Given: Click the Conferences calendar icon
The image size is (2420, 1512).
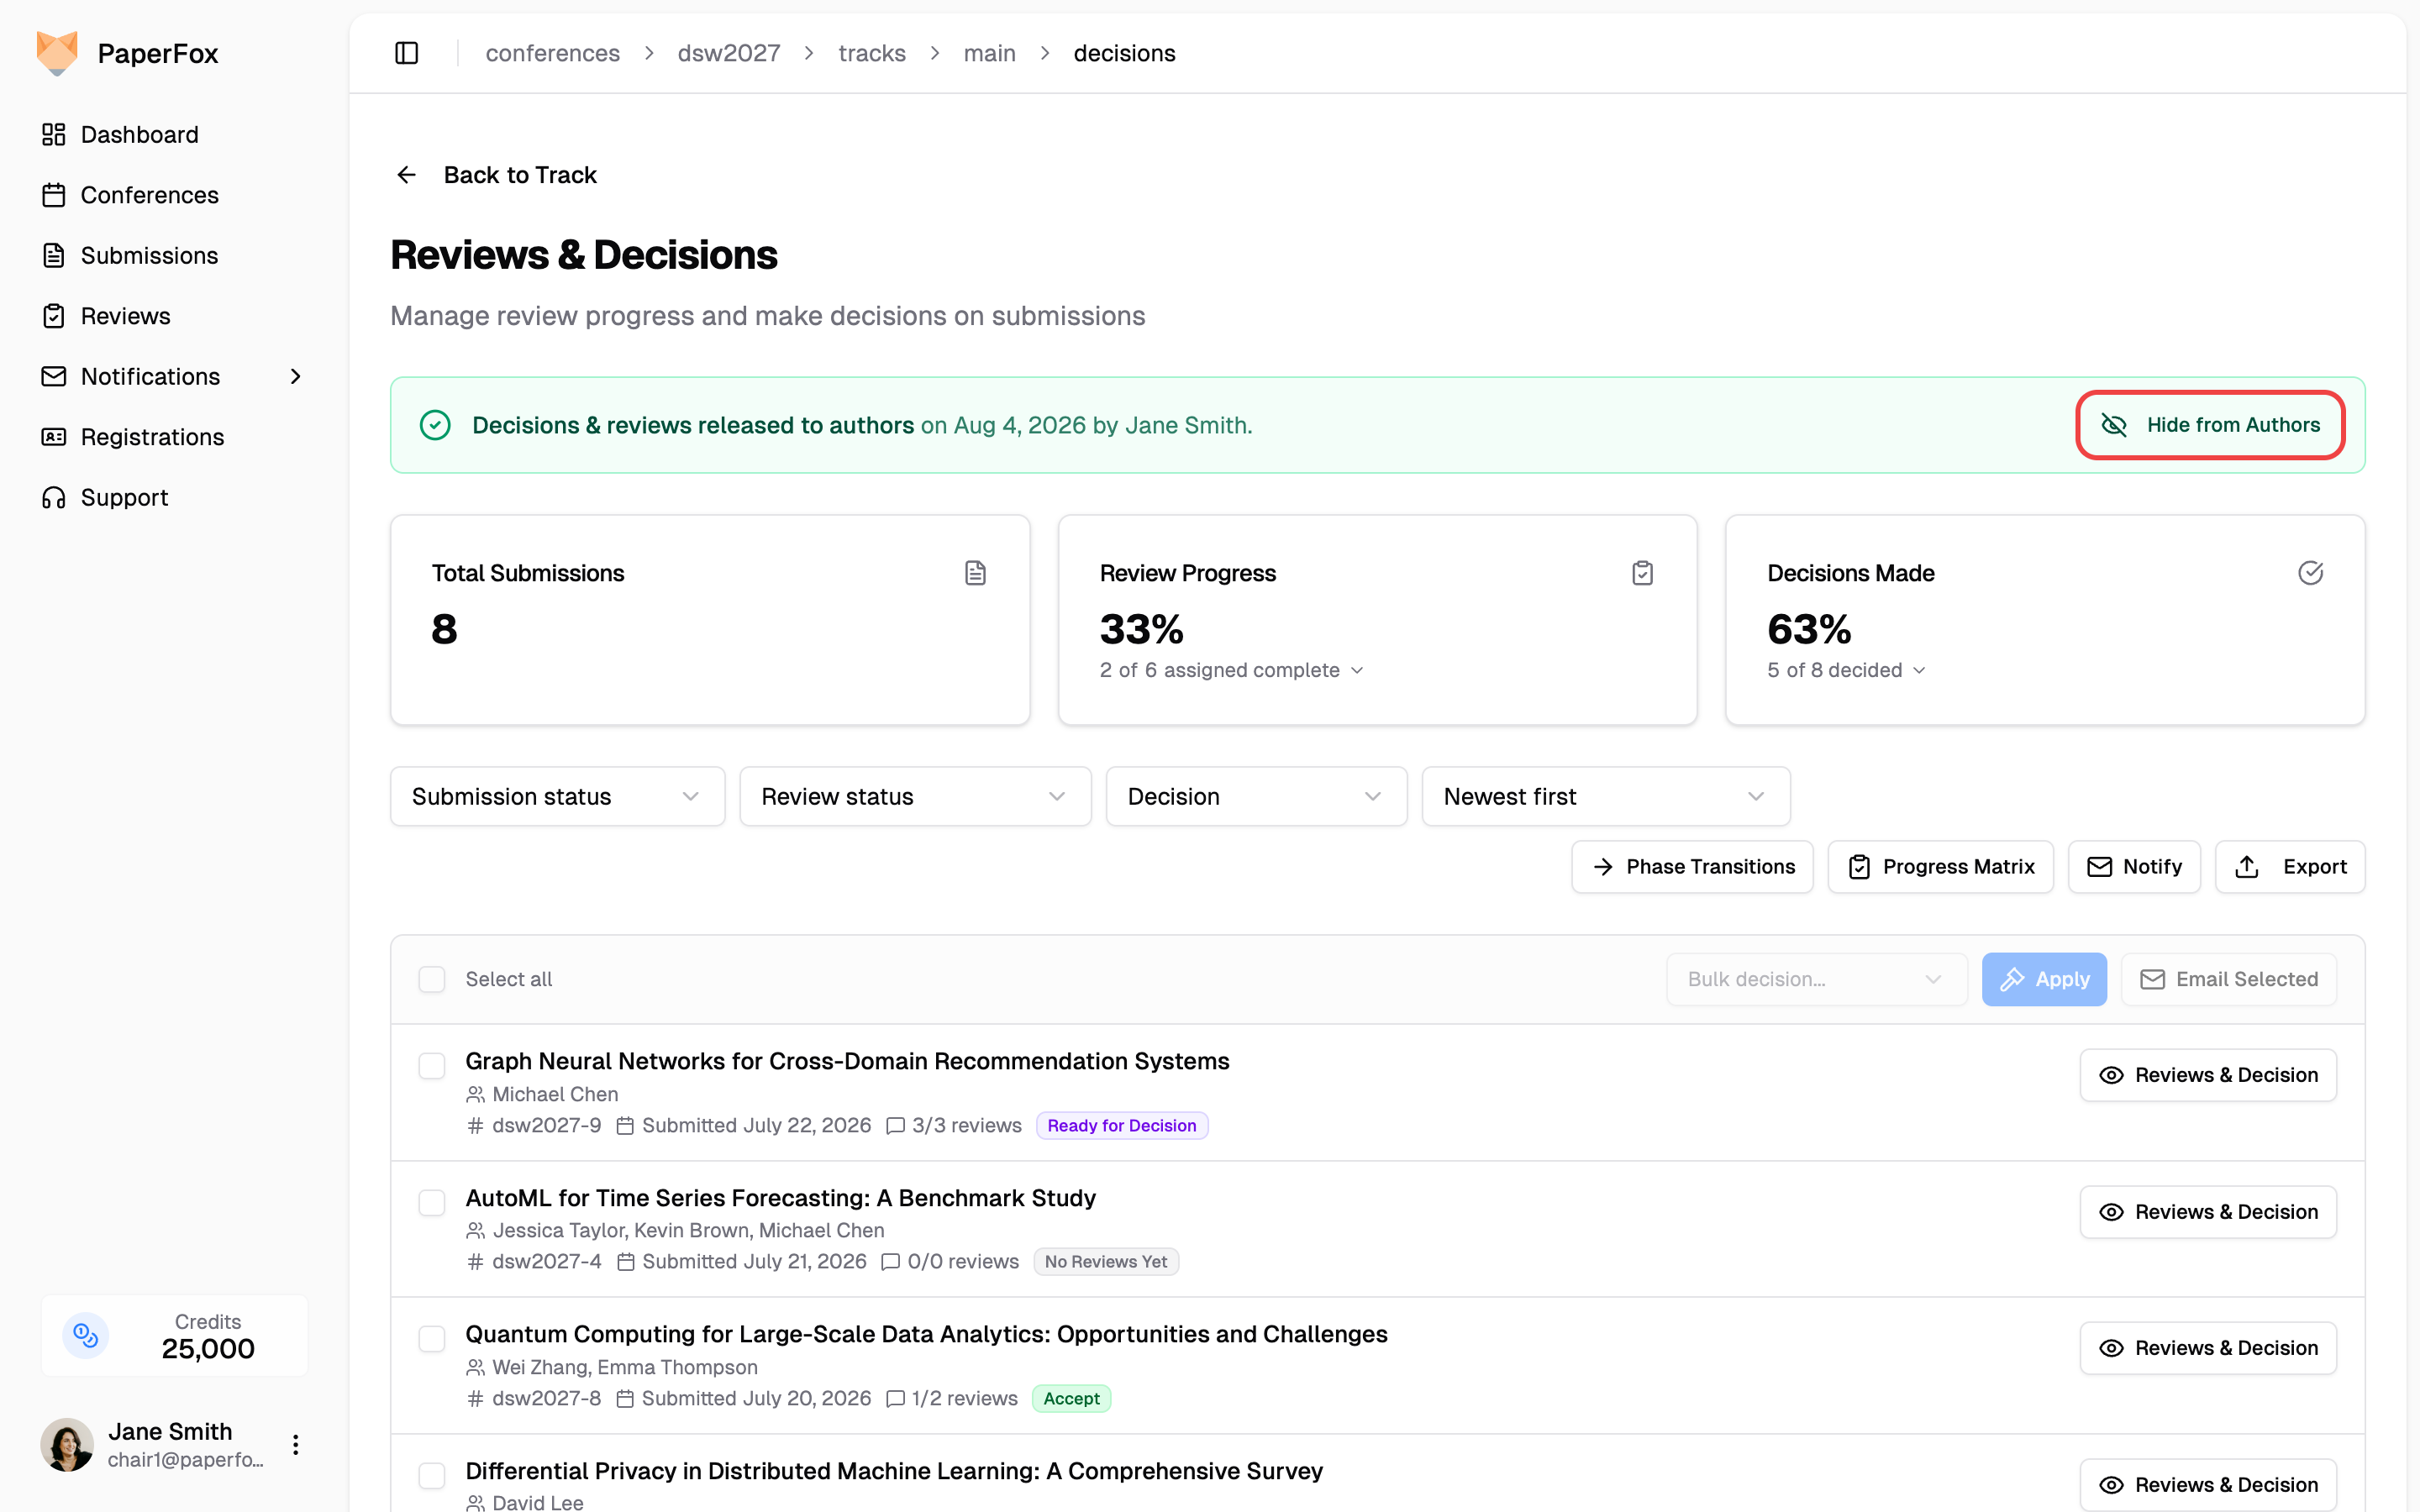Looking at the screenshot, I should click(x=54, y=195).
